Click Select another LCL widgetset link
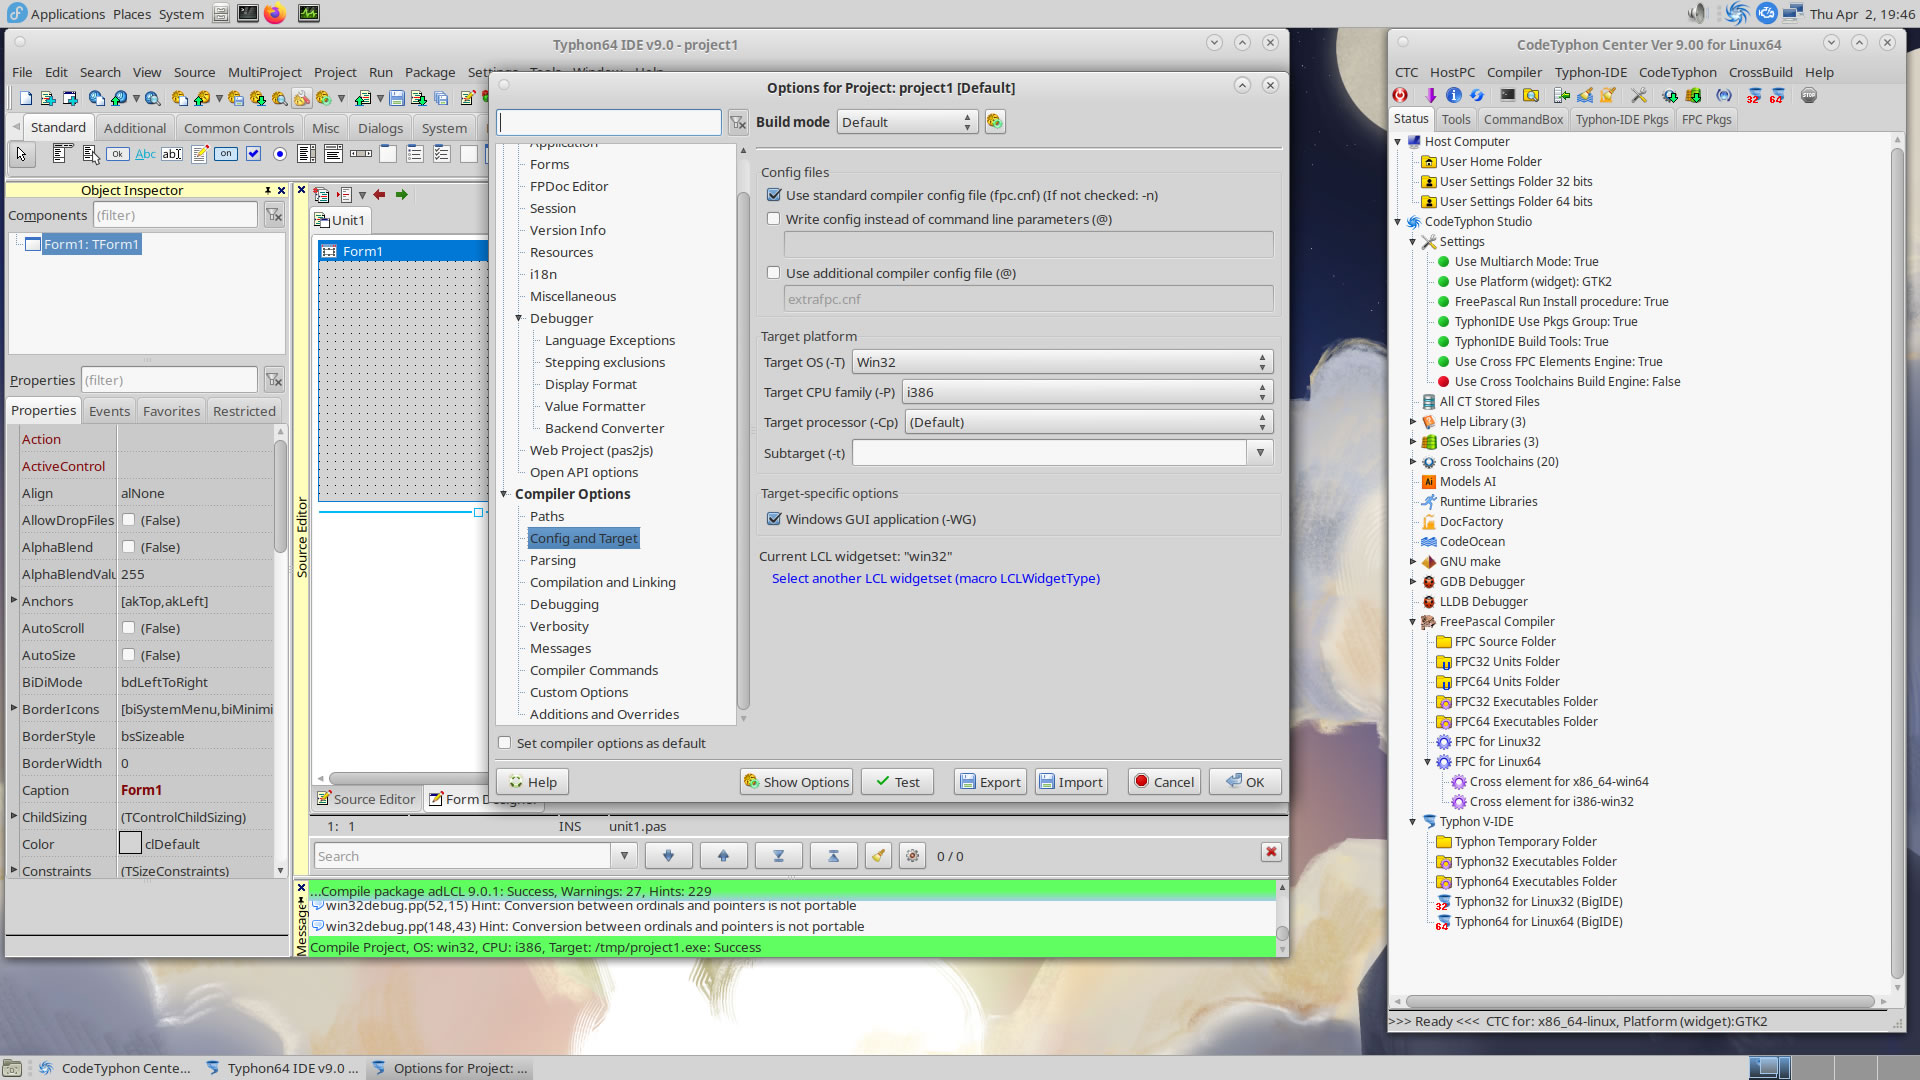This screenshot has height=1080, width=1920. [x=935, y=578]
